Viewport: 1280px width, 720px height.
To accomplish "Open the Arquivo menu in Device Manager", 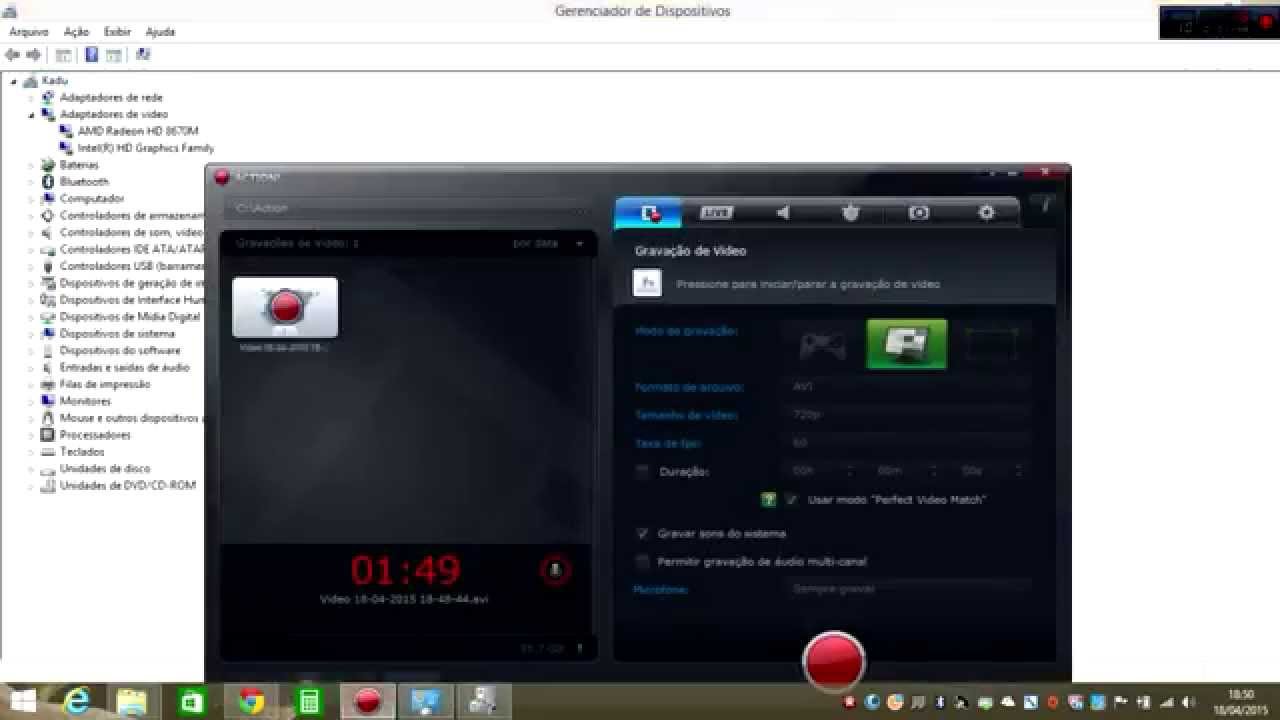I will click(29, 32).
